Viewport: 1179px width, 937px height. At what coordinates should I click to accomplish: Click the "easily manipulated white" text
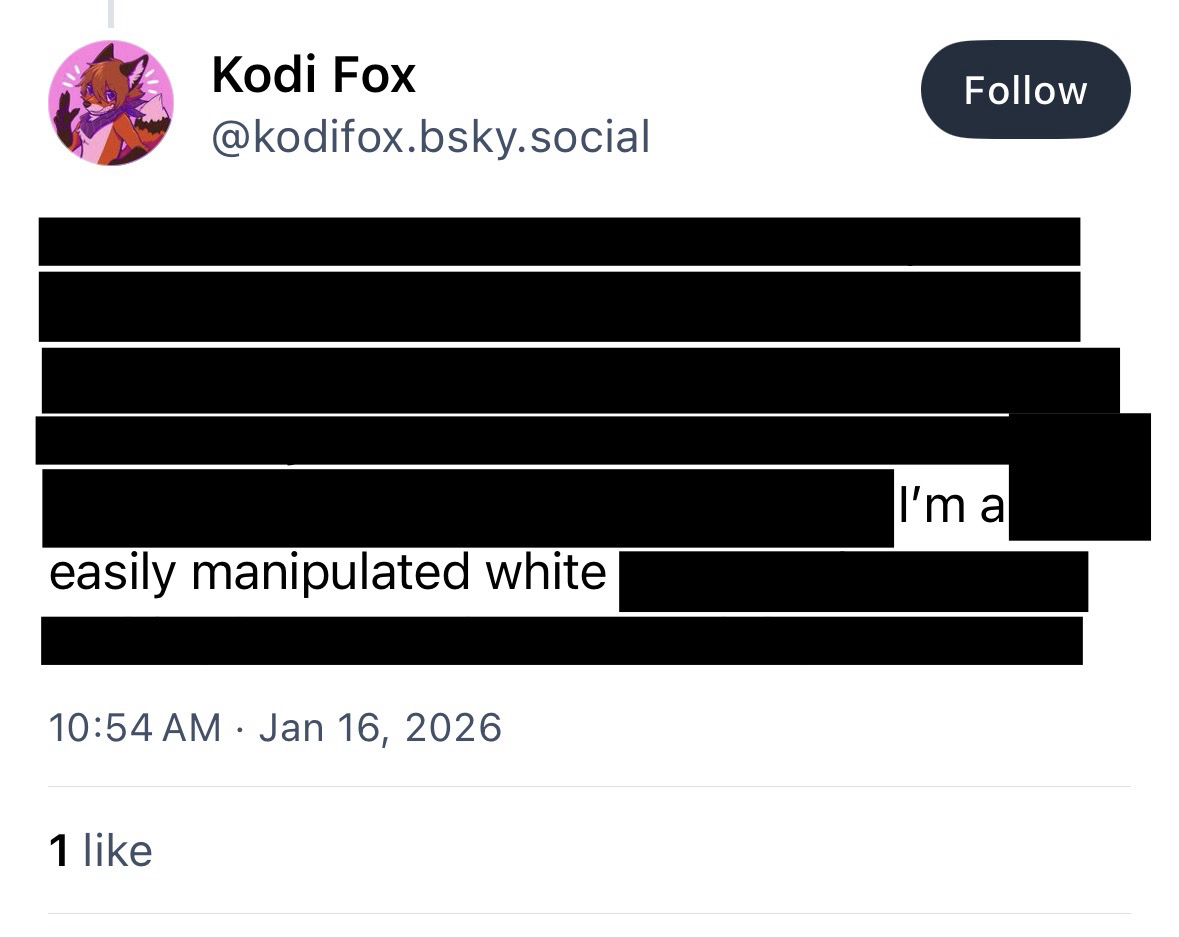(327, 573)
